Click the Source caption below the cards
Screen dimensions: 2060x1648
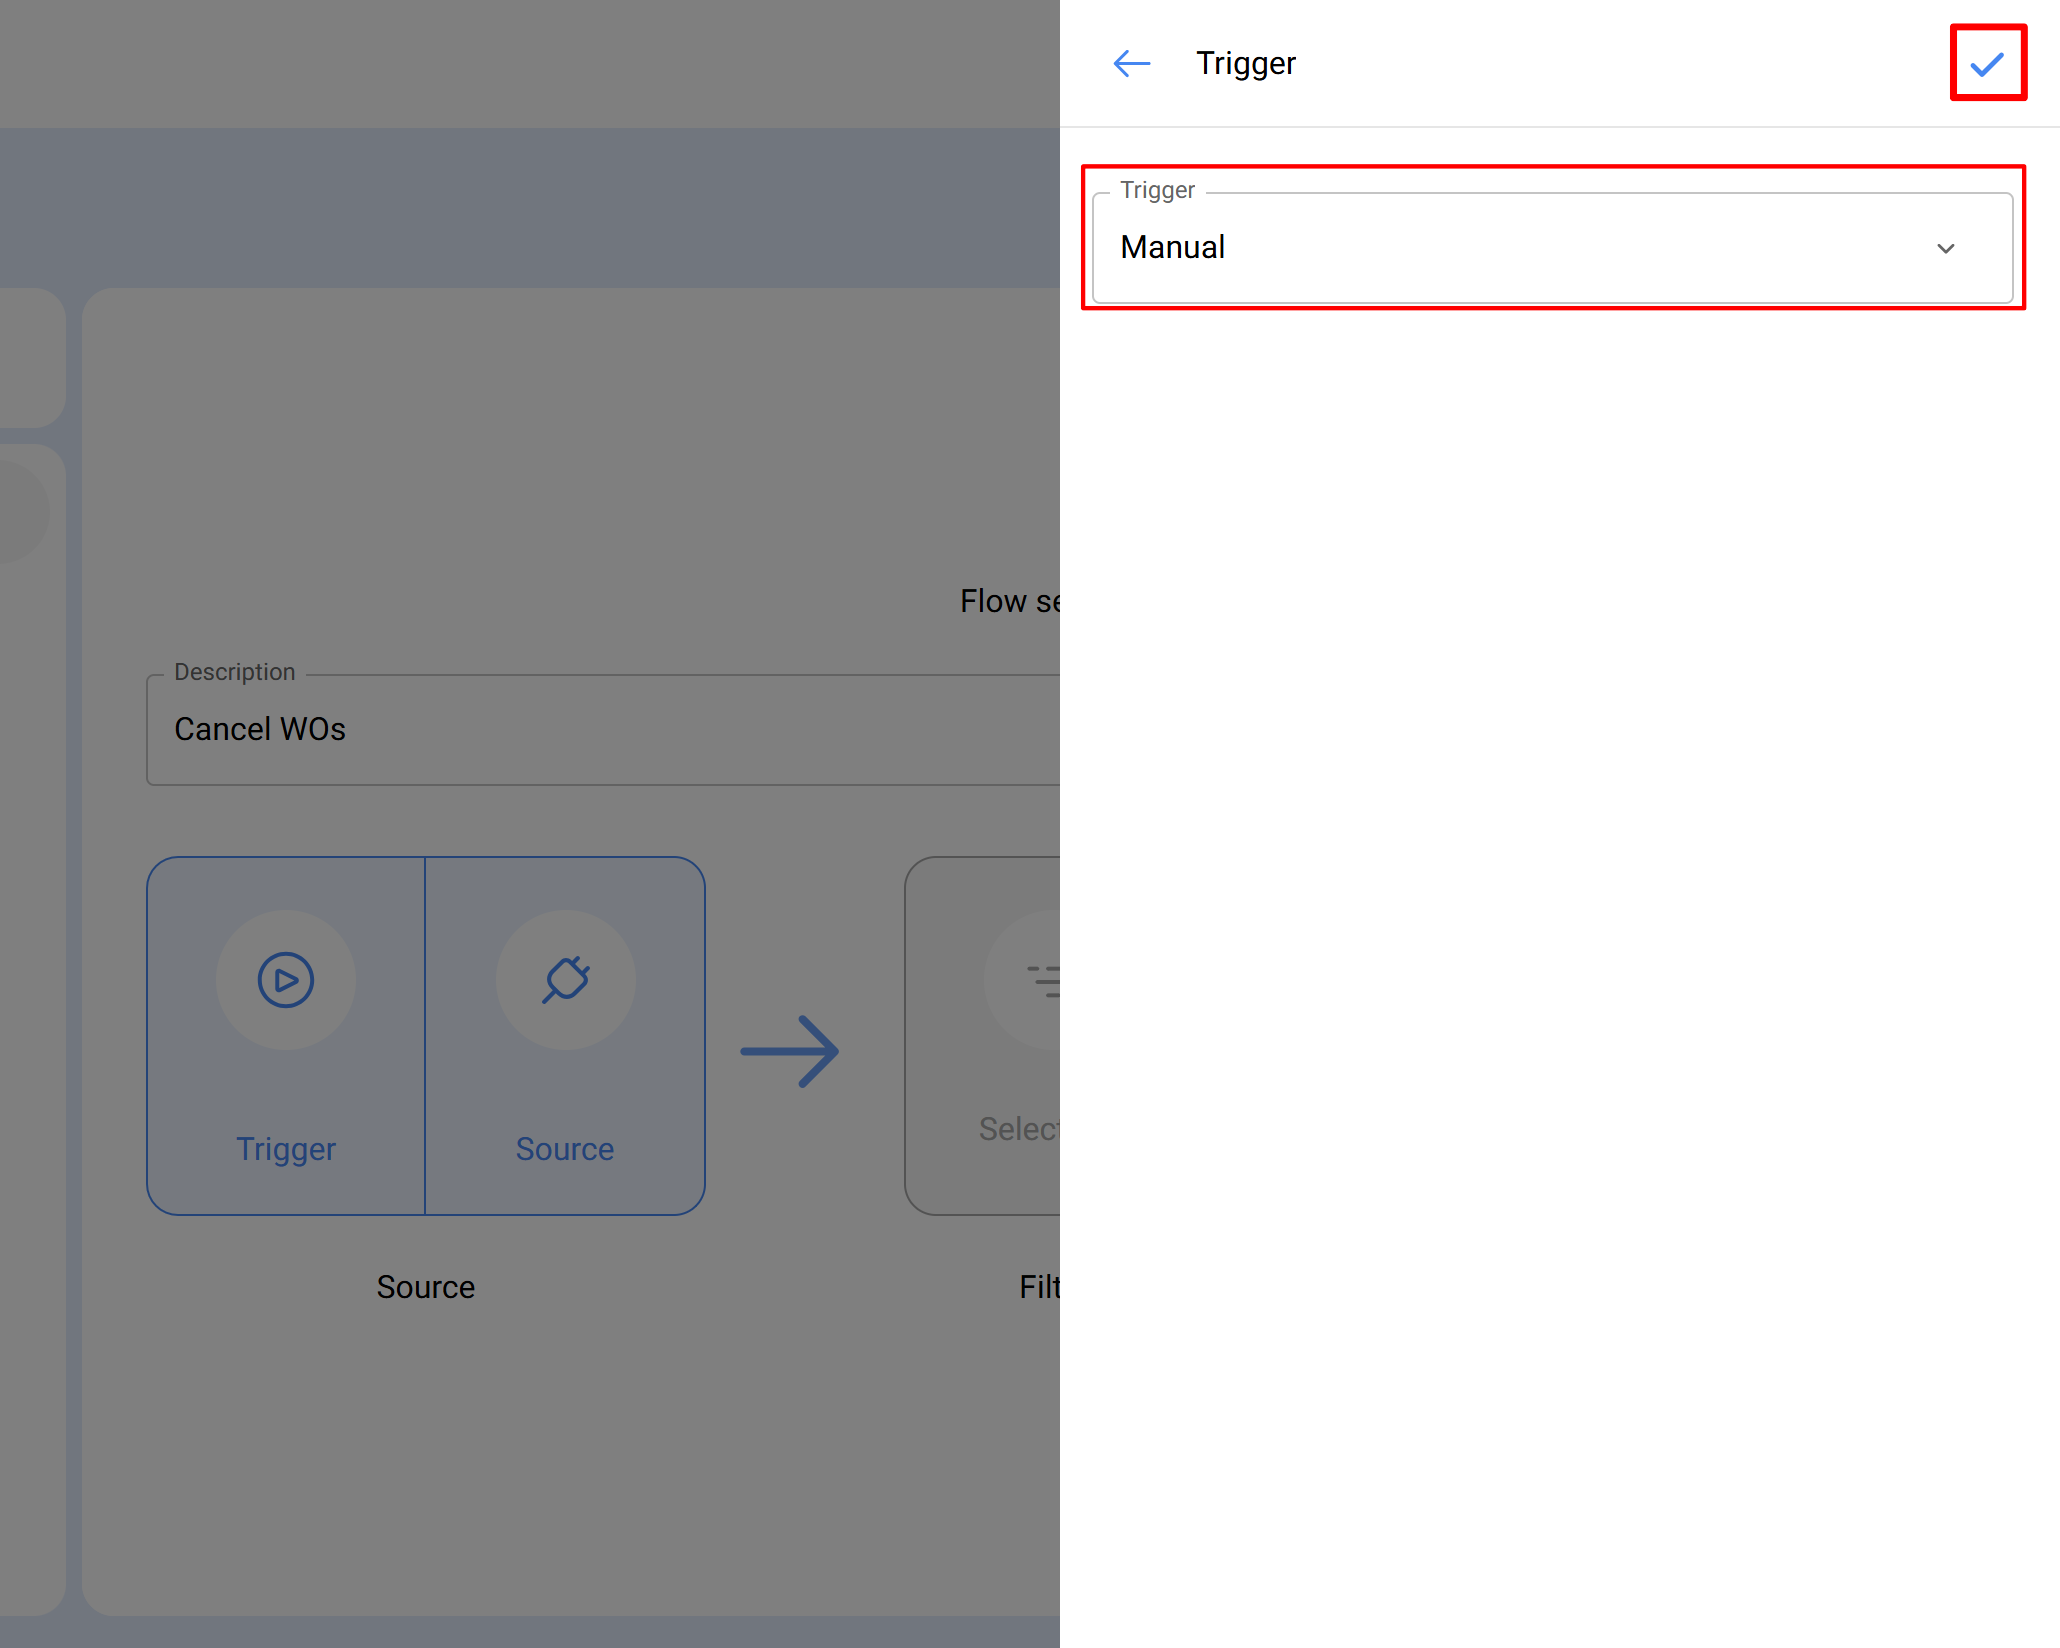tap(426, 1287)
